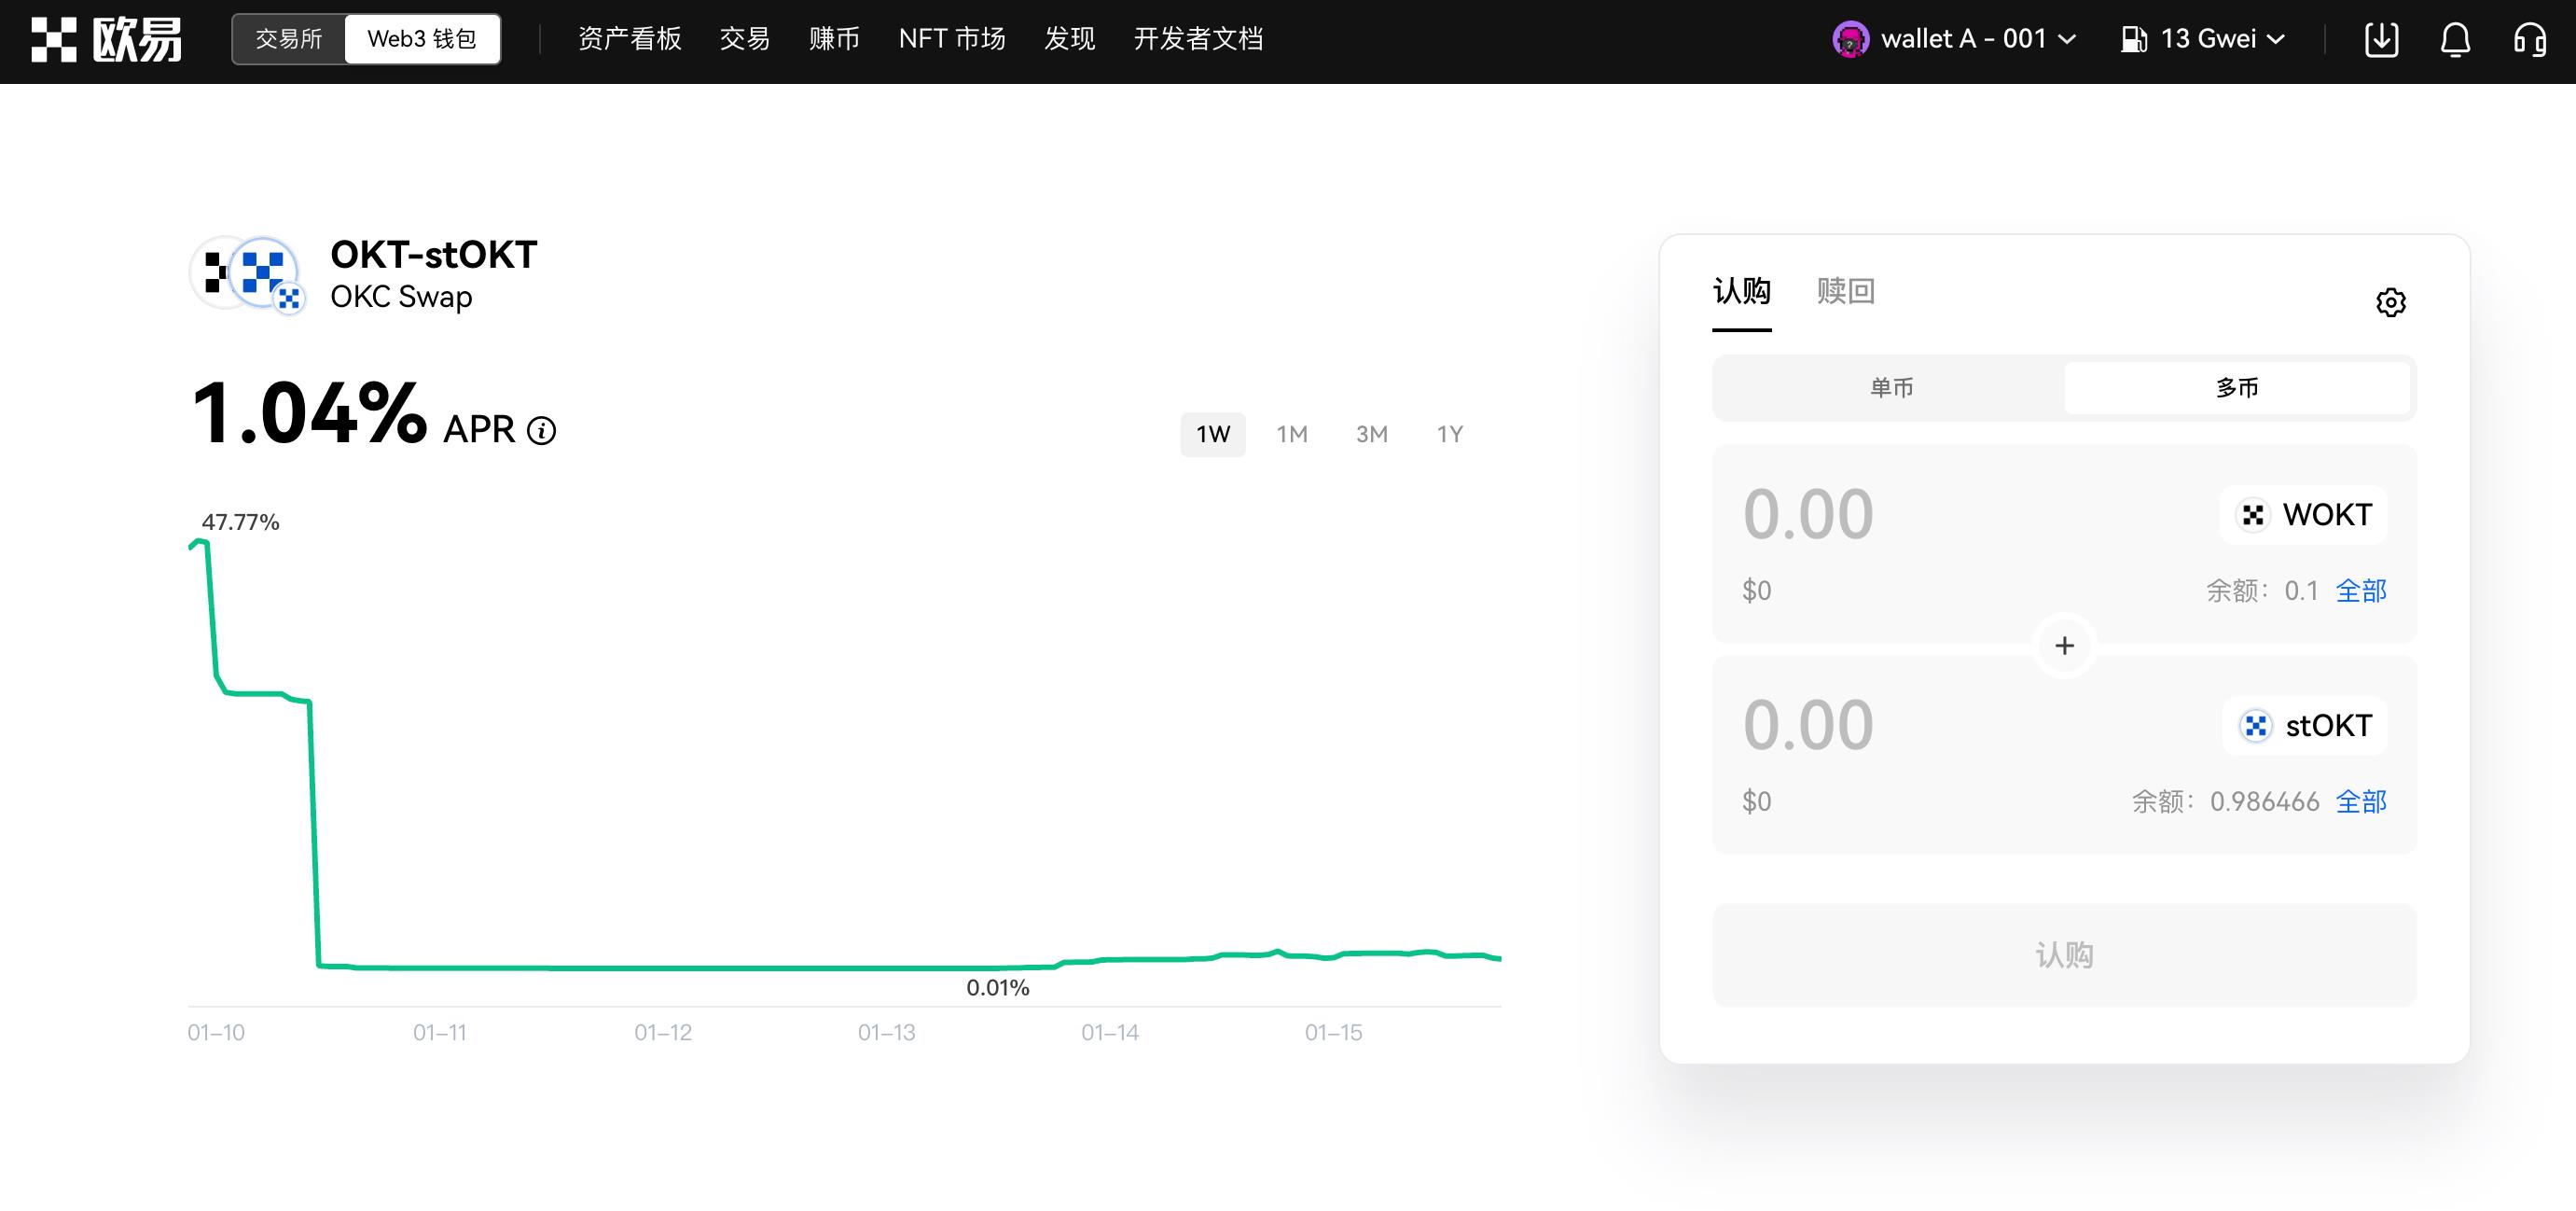The width and height of the screenshot is (2576, 1211).
Task: Click the APR info tooltip icon
Action: (541, 431)
